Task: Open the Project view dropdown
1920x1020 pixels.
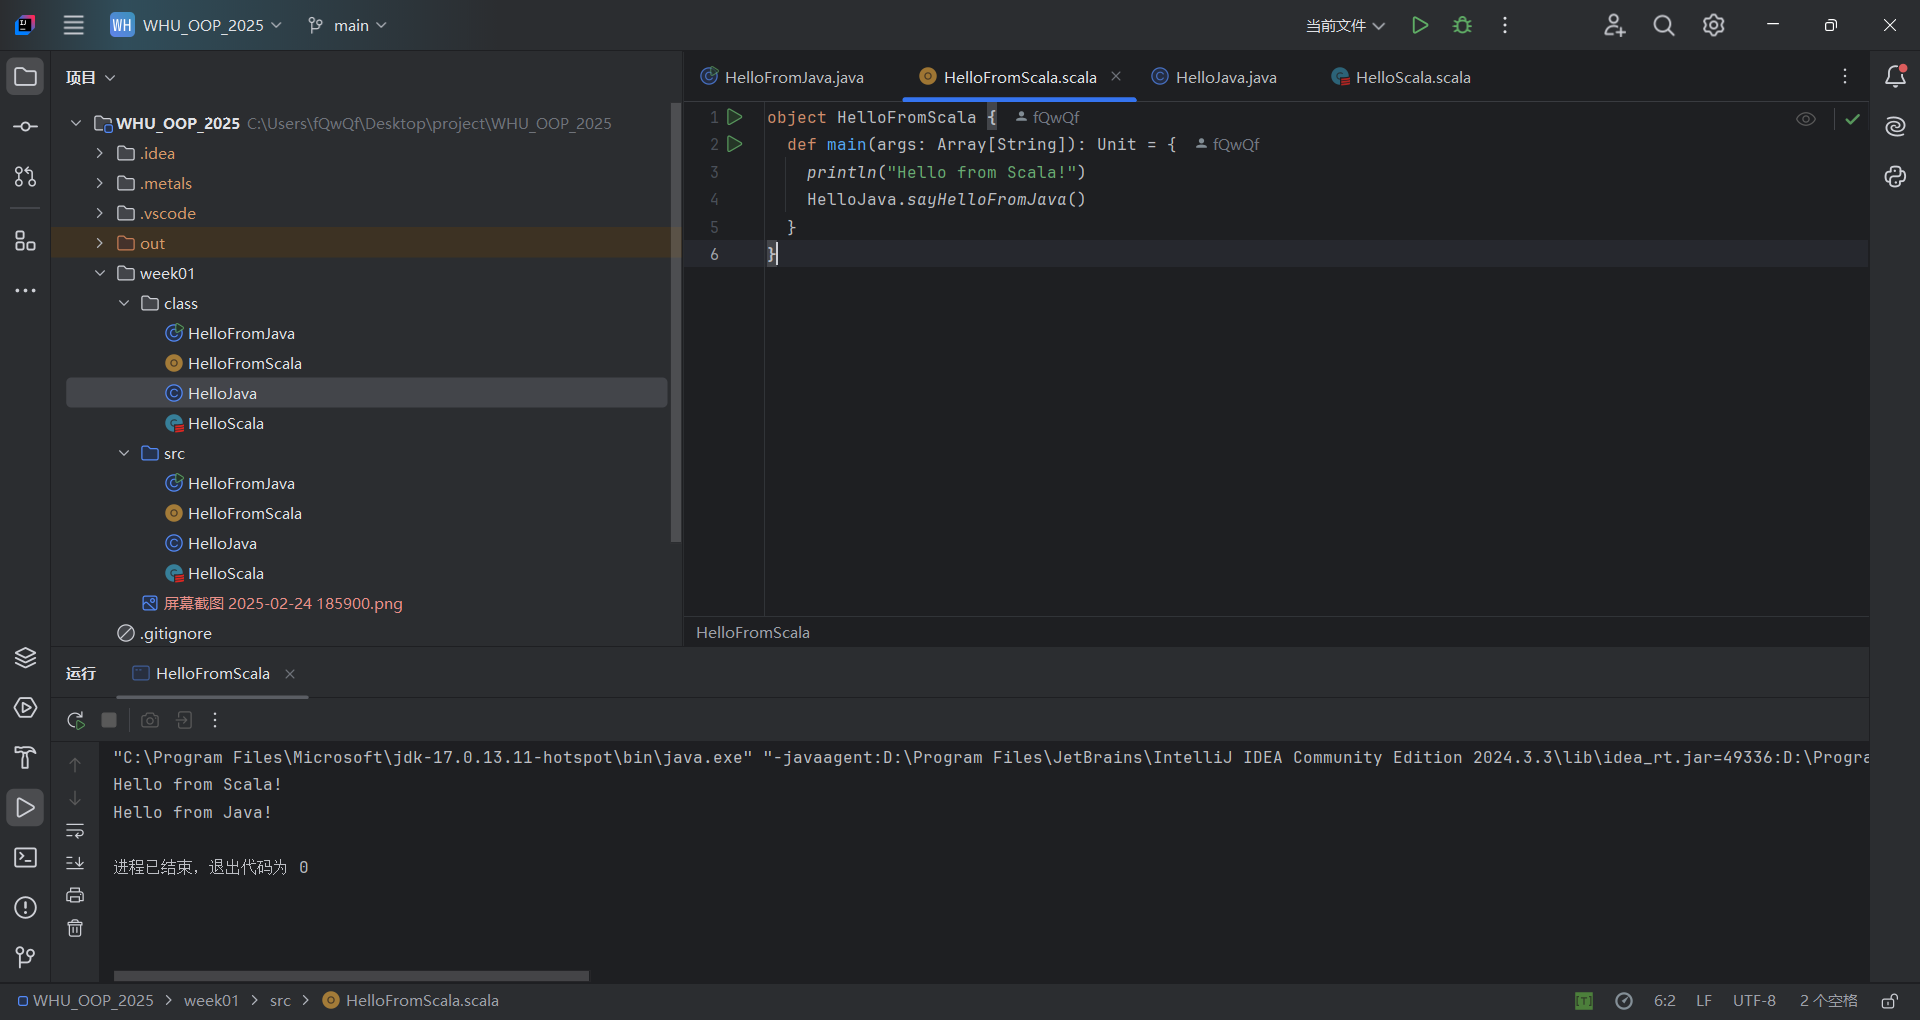Action: tap(91, 77)
